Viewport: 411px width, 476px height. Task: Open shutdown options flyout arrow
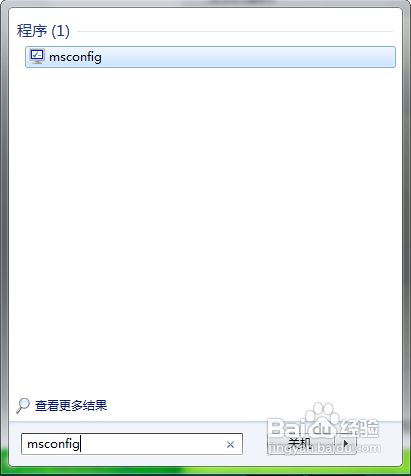[346, 444]
